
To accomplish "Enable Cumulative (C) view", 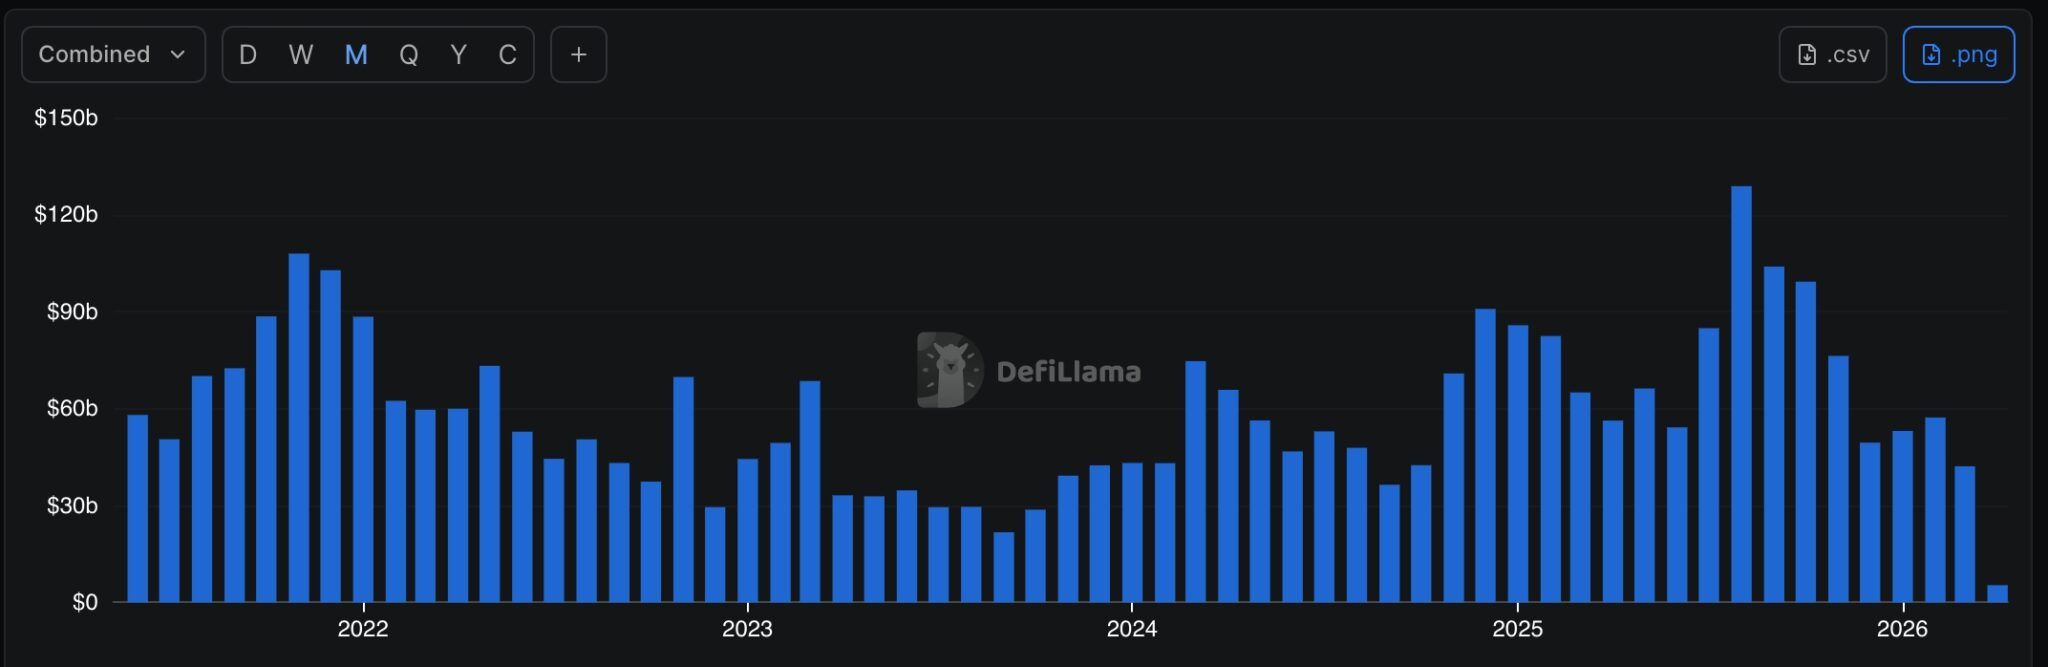I will [507, 55].
